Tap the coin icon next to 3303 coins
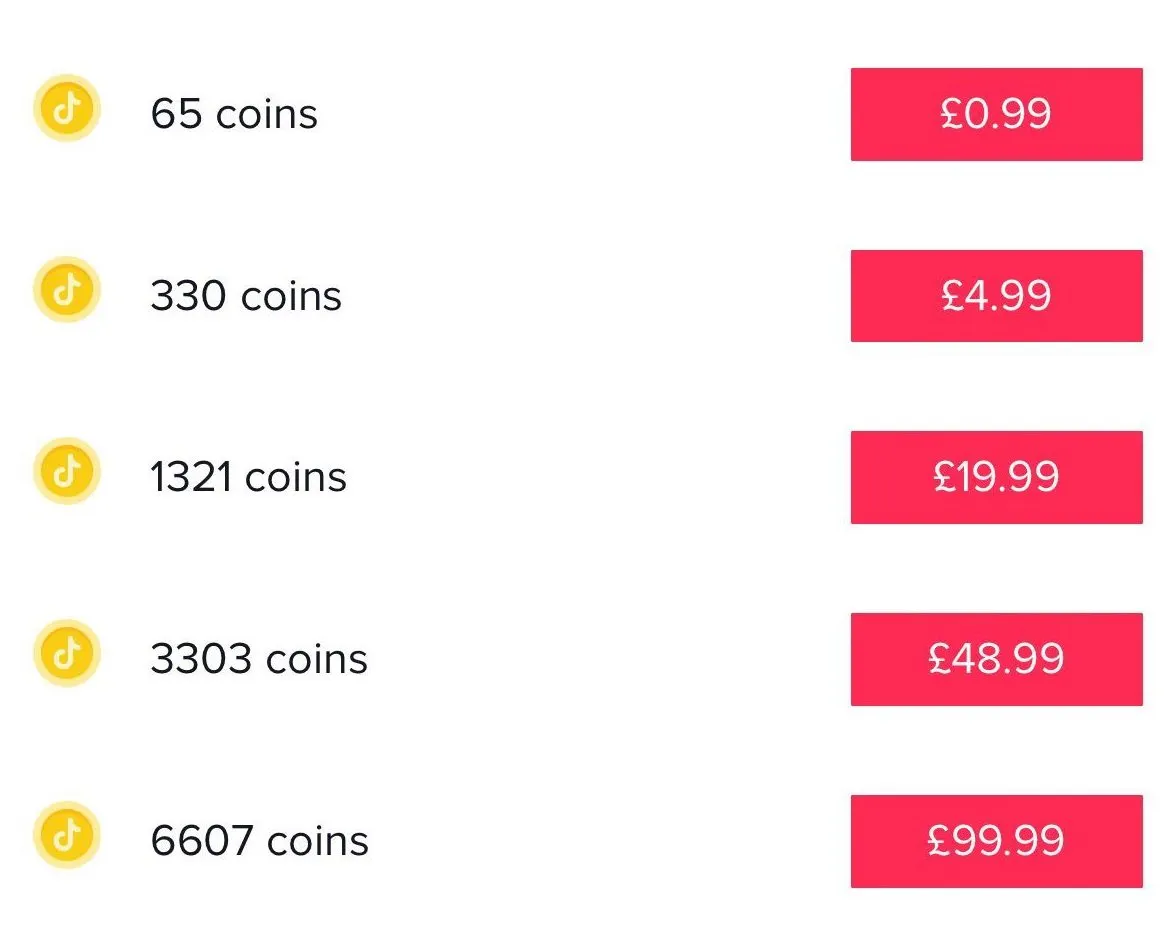Screen dimensions: 1174x949 (x=67, y=653)
